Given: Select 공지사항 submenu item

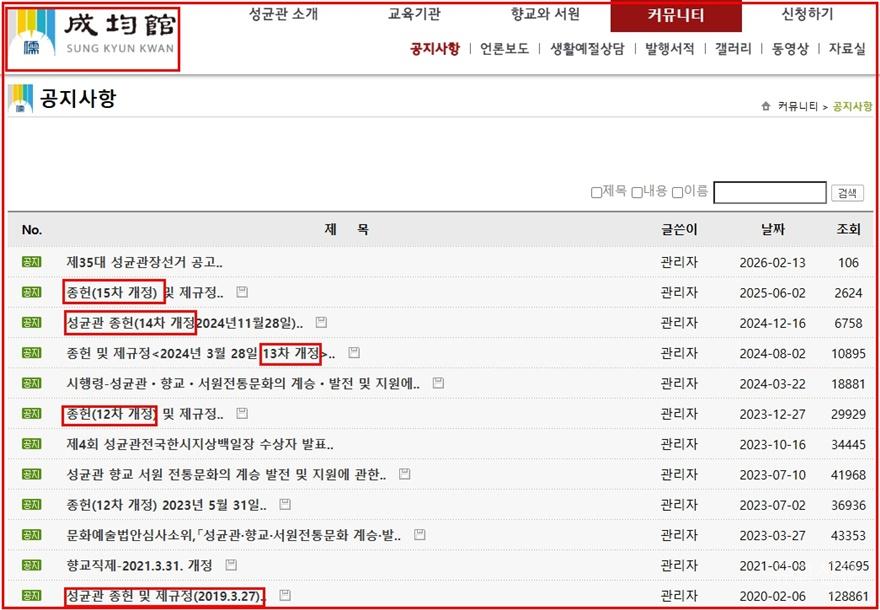Looking at the screenshot, I should 435,49.
